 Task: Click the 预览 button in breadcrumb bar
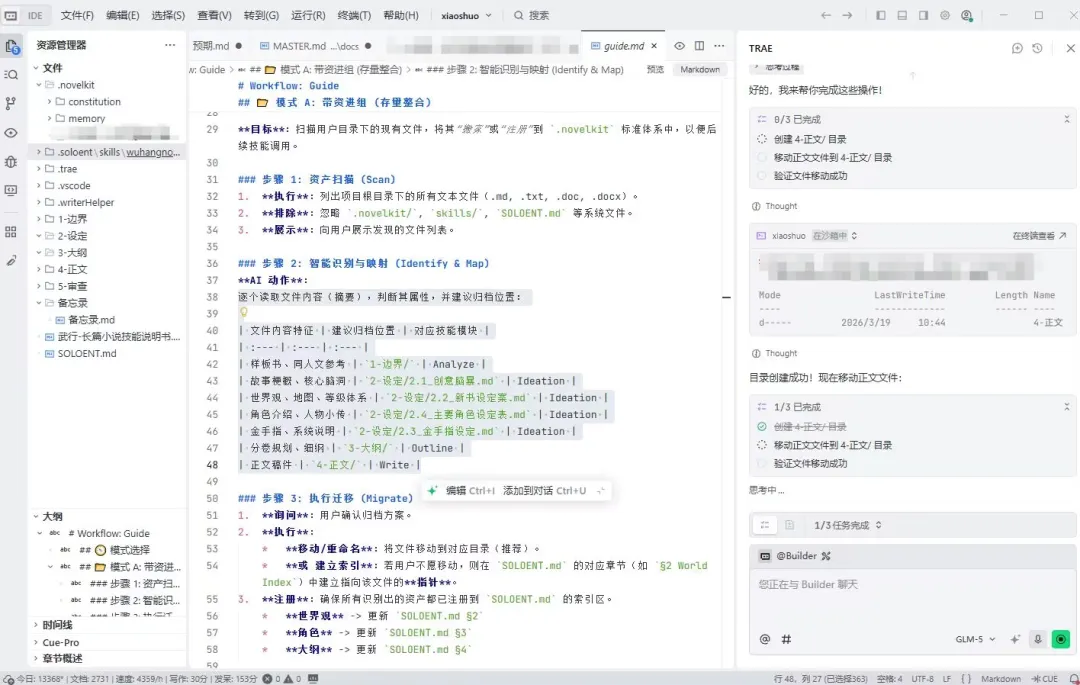[x=656, y=70]
